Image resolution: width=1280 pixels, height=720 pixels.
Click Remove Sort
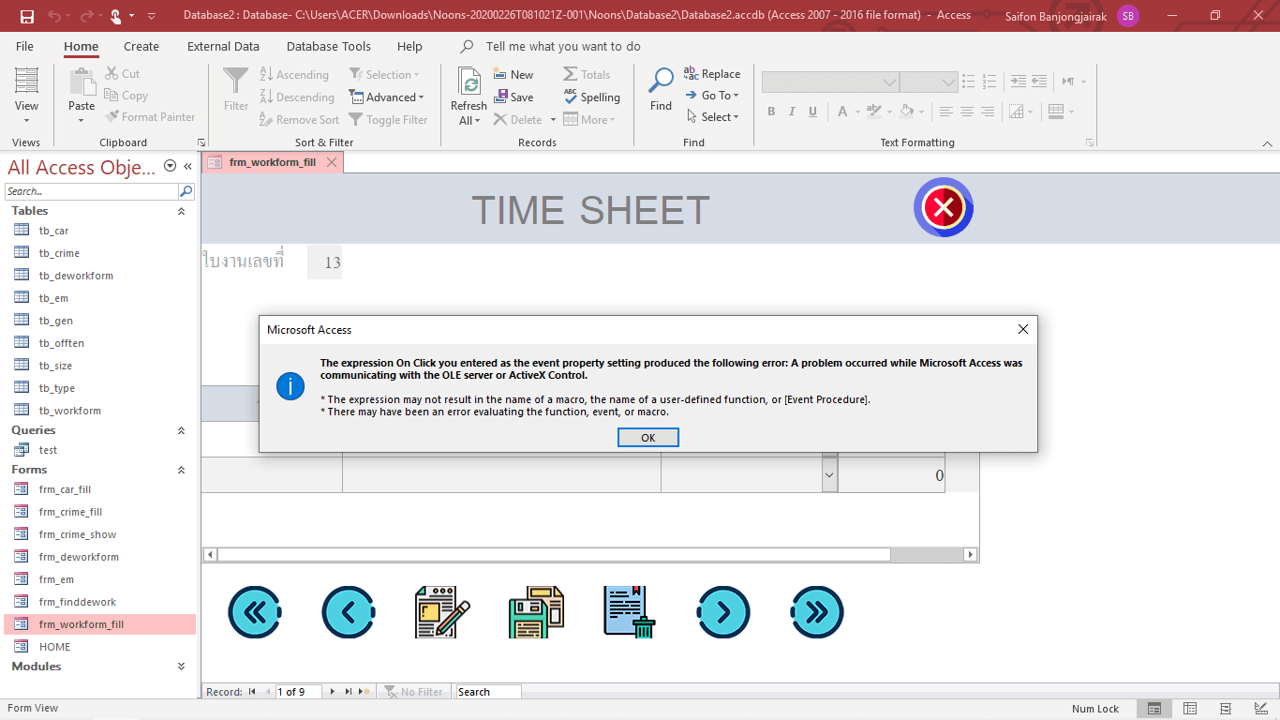pos(299,120)
